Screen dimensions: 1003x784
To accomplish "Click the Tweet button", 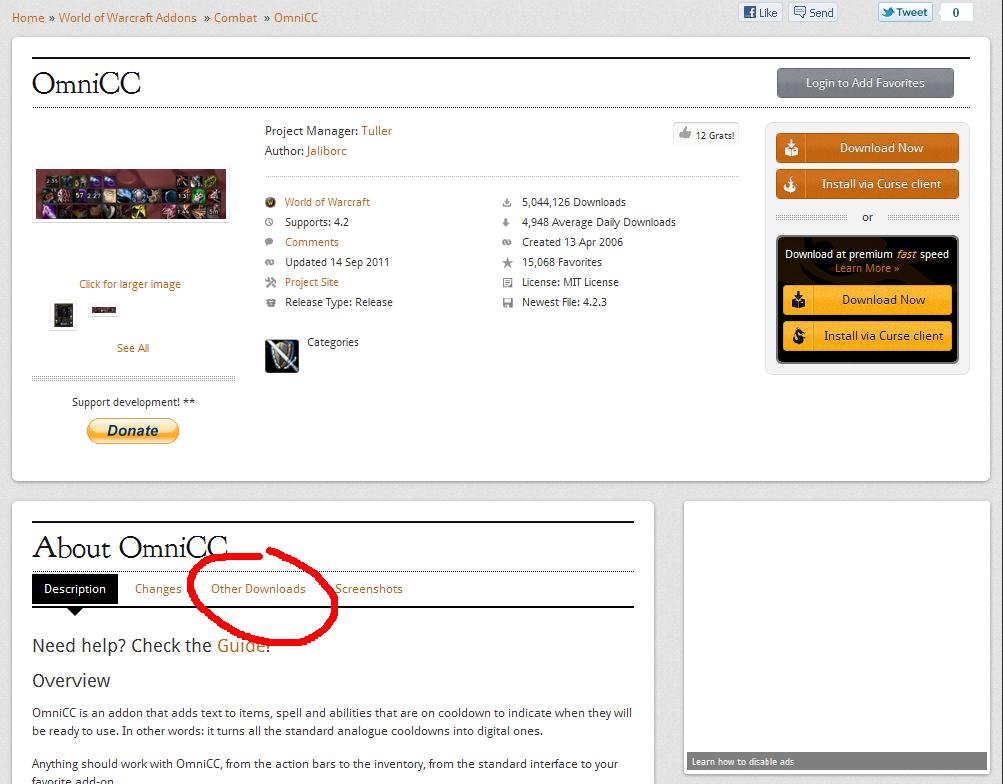I will [904, 12].
